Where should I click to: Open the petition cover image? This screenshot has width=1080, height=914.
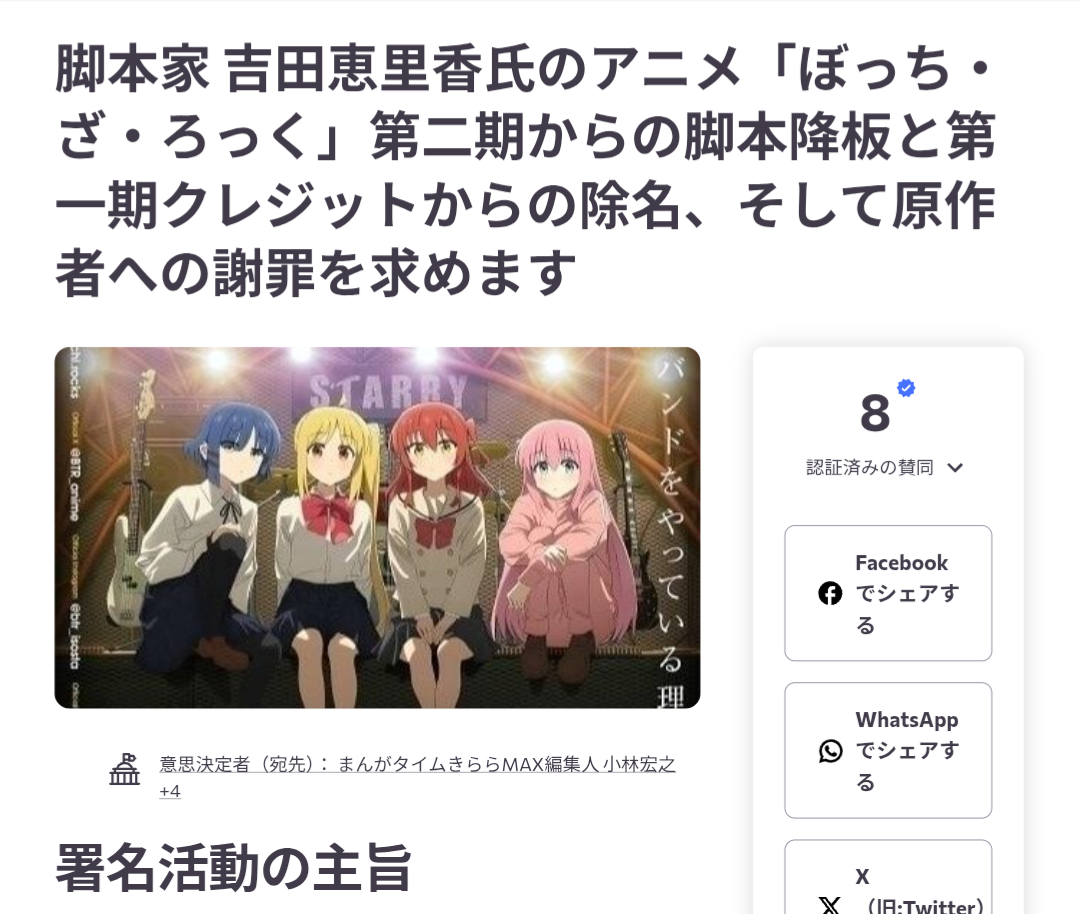tap(377, 528)
